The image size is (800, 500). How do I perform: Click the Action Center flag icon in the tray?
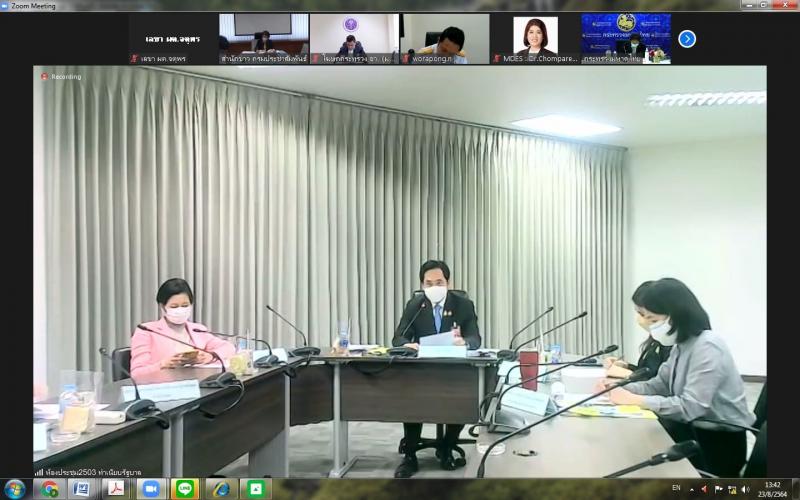tap(718, 490)
